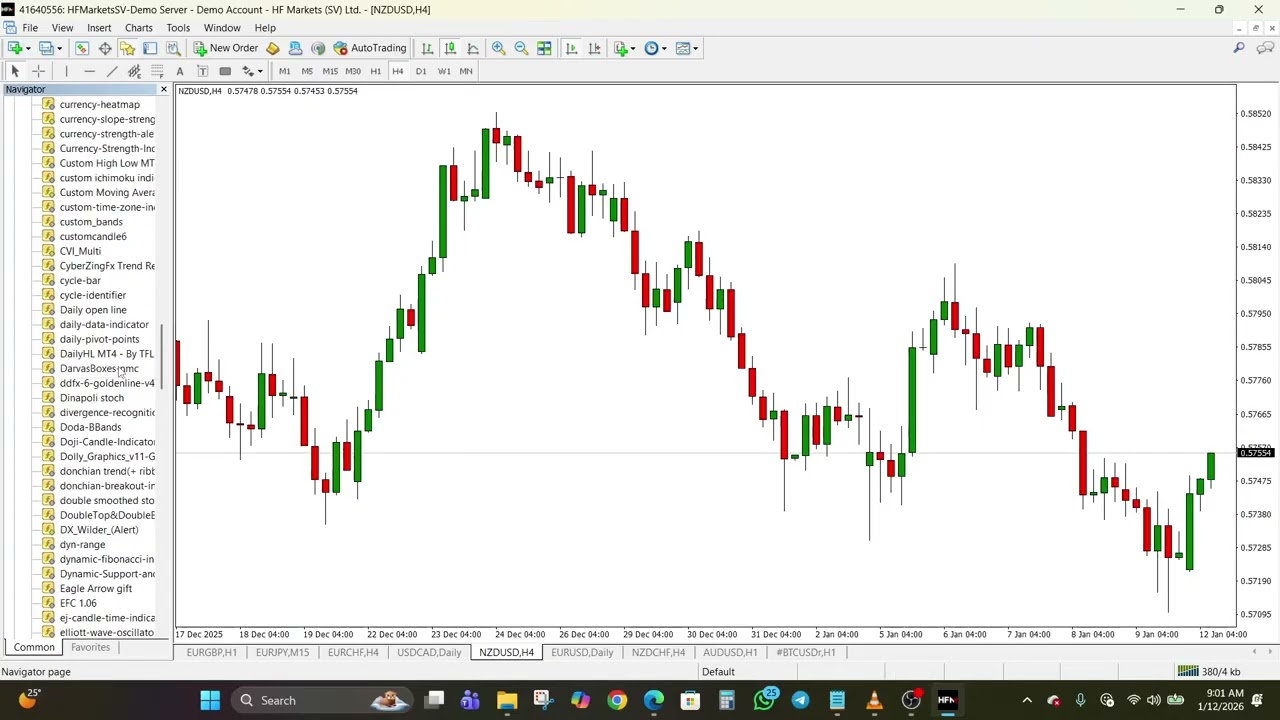Image resolution: width=1280 pixels, height=720 pixels.
Task: Open the Periods clock dropdown
Action: (x=655, y=48)
